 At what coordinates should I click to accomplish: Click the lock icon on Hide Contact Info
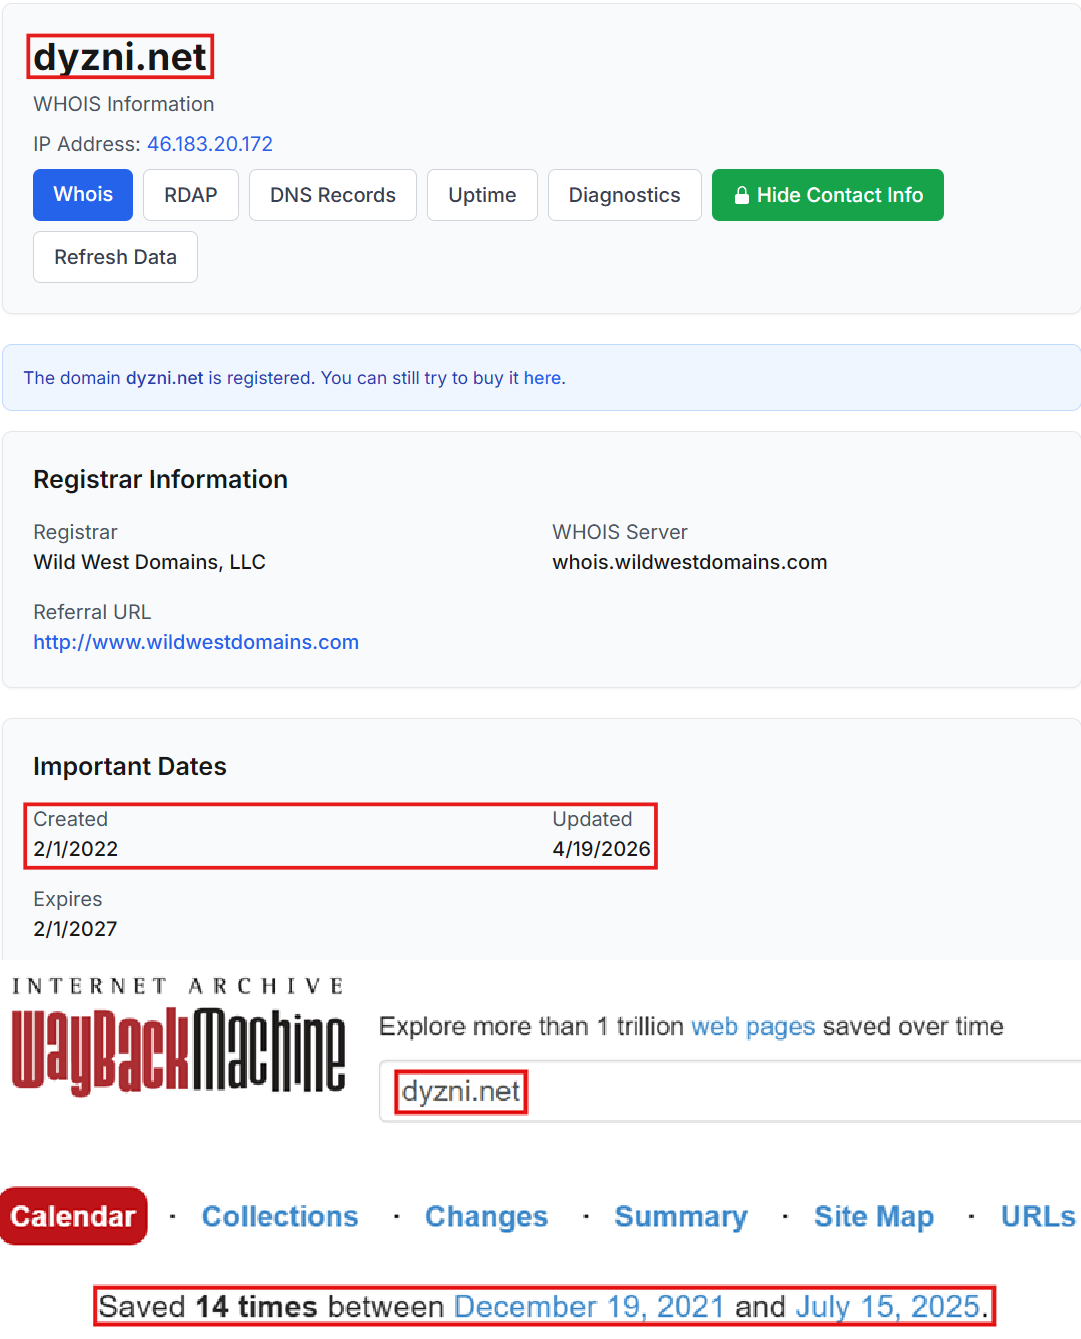[742, 195]
